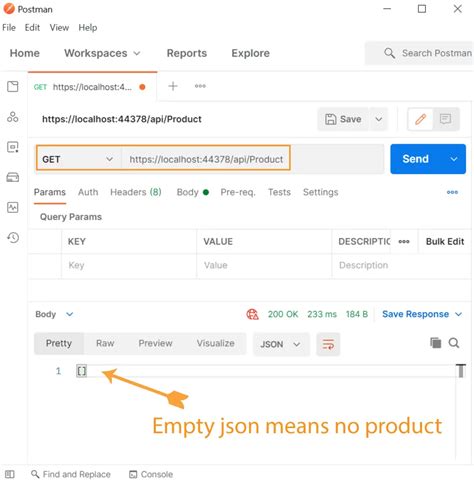
Task: Open the History sidebar icon
Action: 13,237
